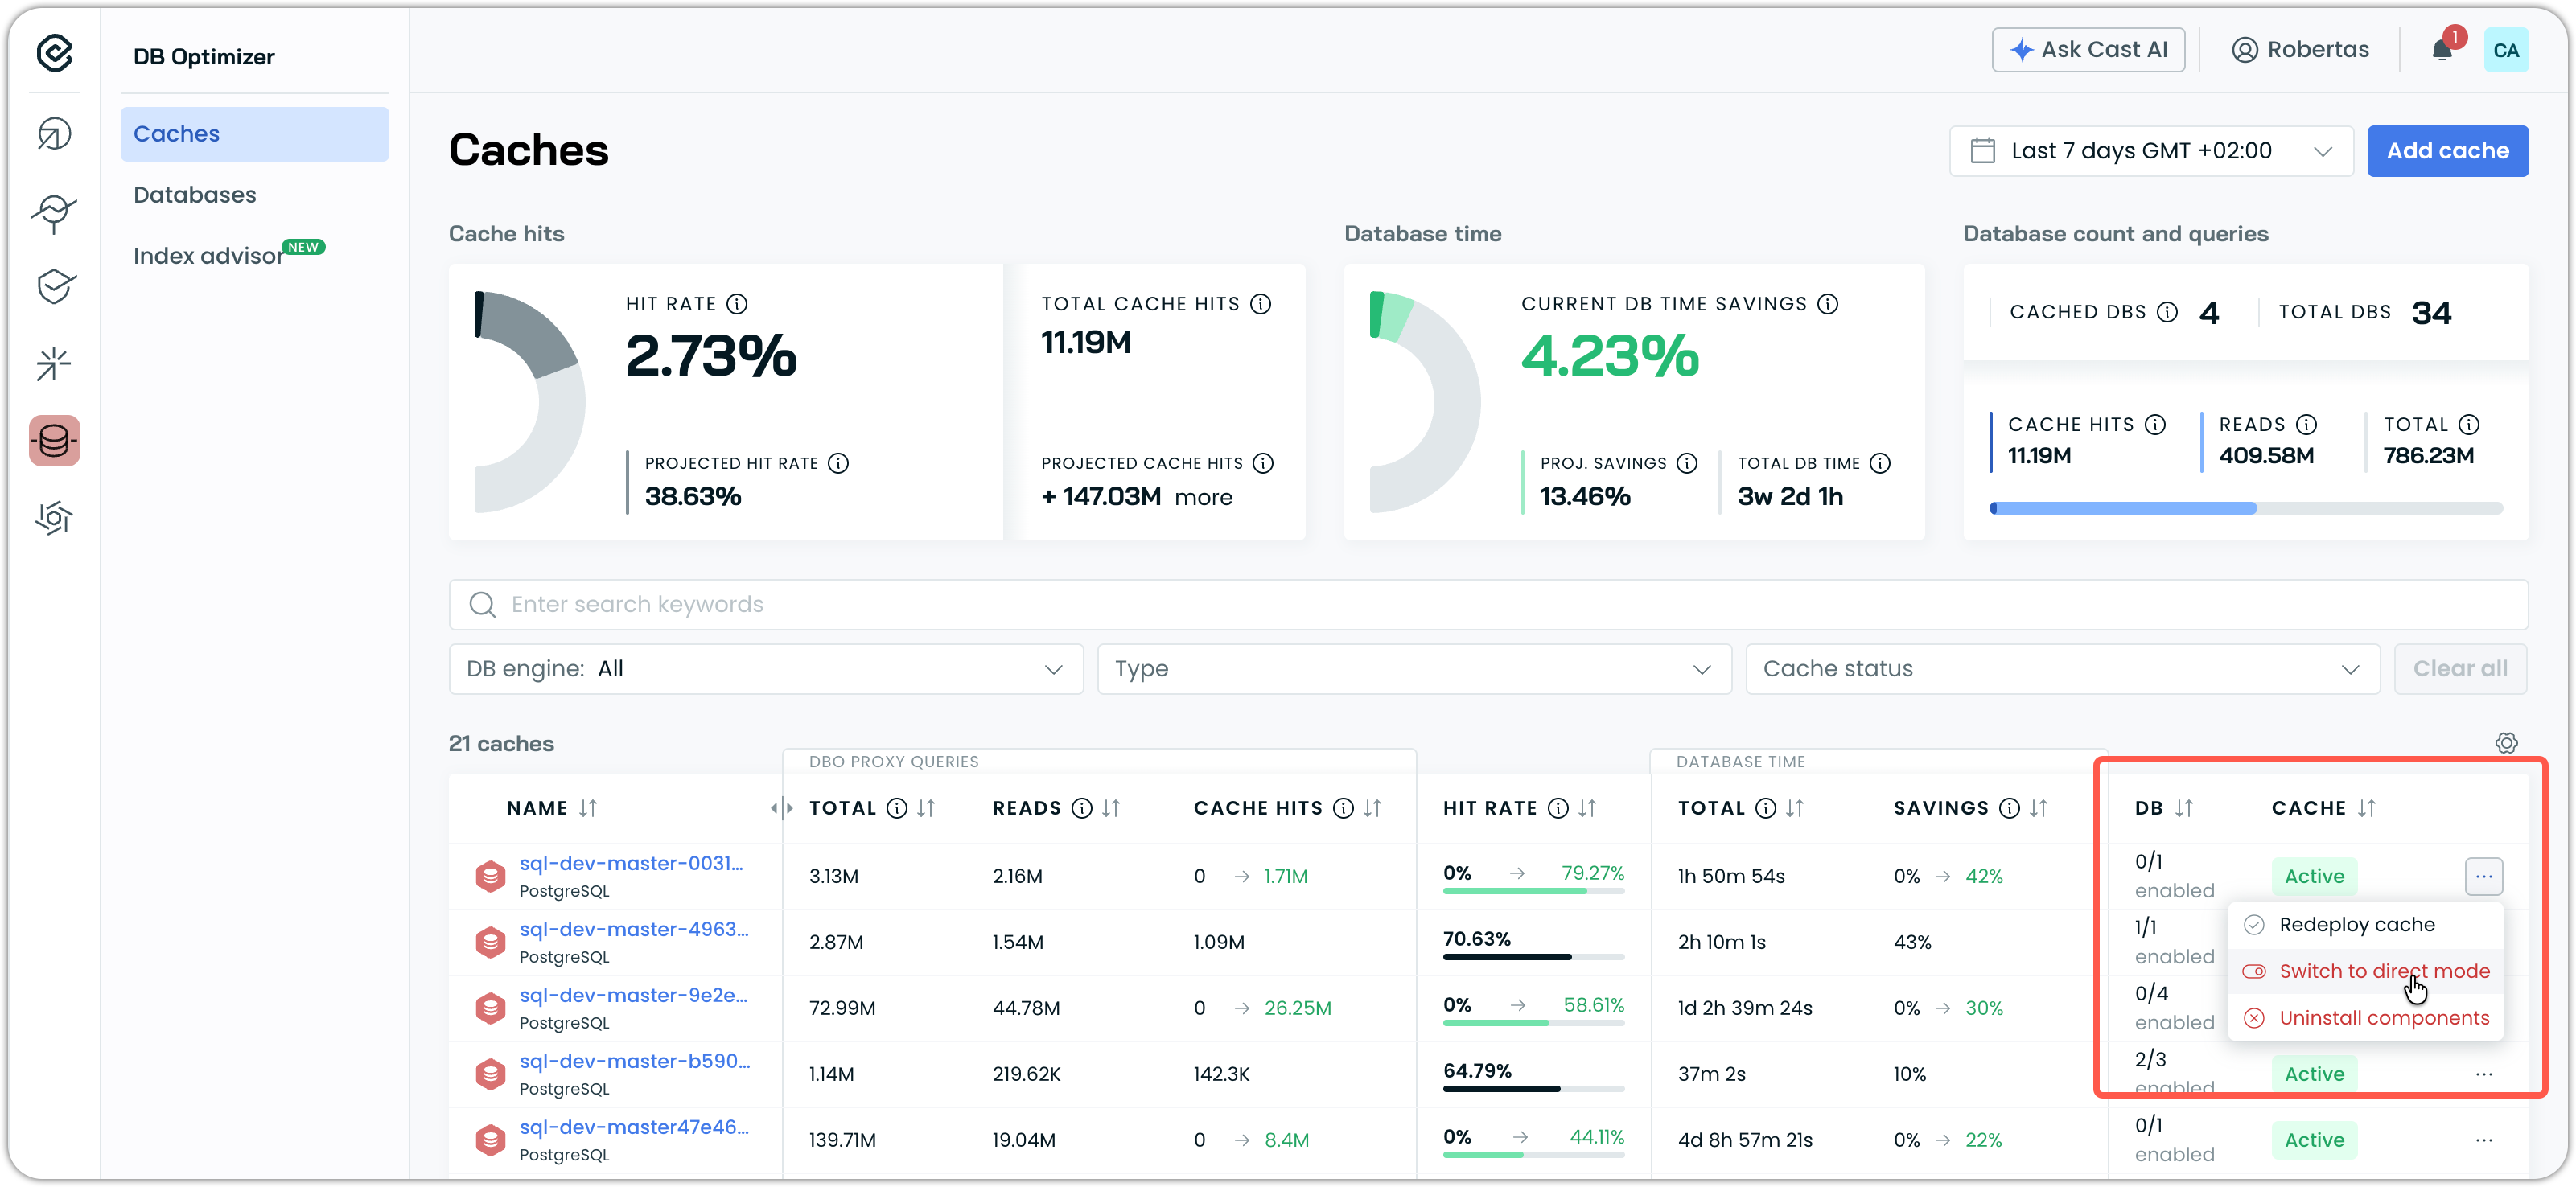Sort table by Name column arrows

tap(588, 808)
